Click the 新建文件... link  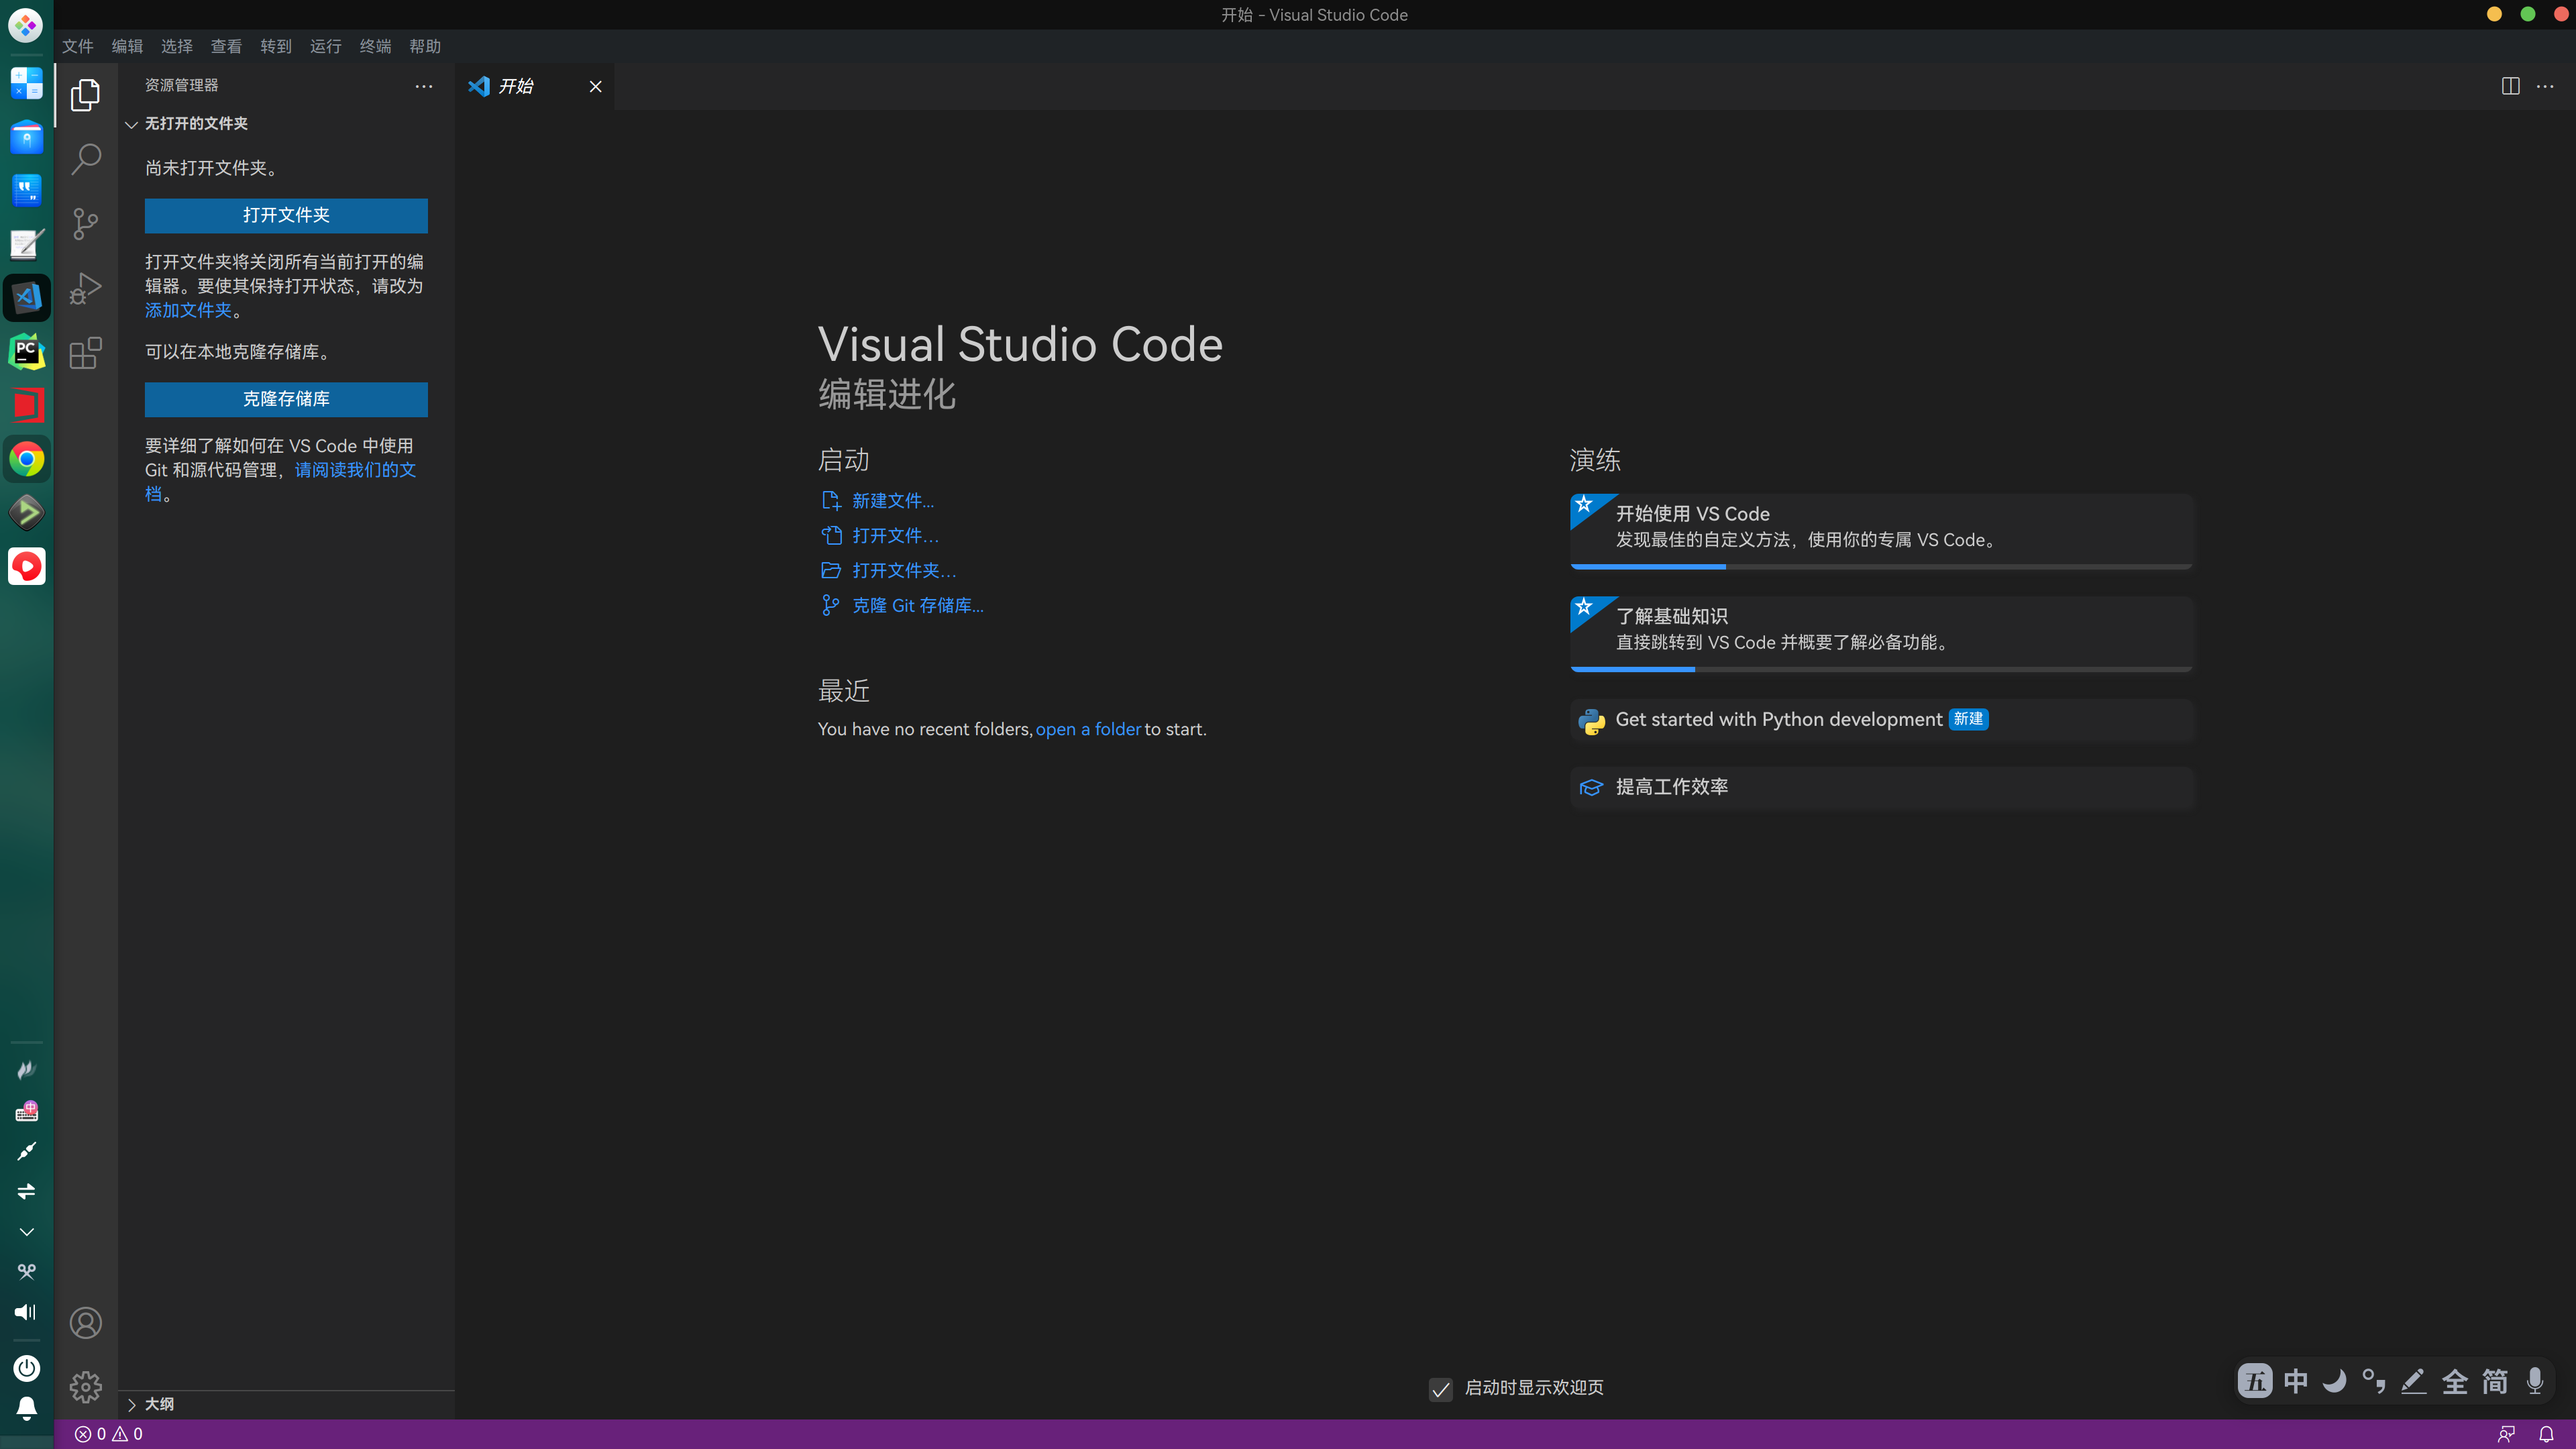click(x=892, y=501)
